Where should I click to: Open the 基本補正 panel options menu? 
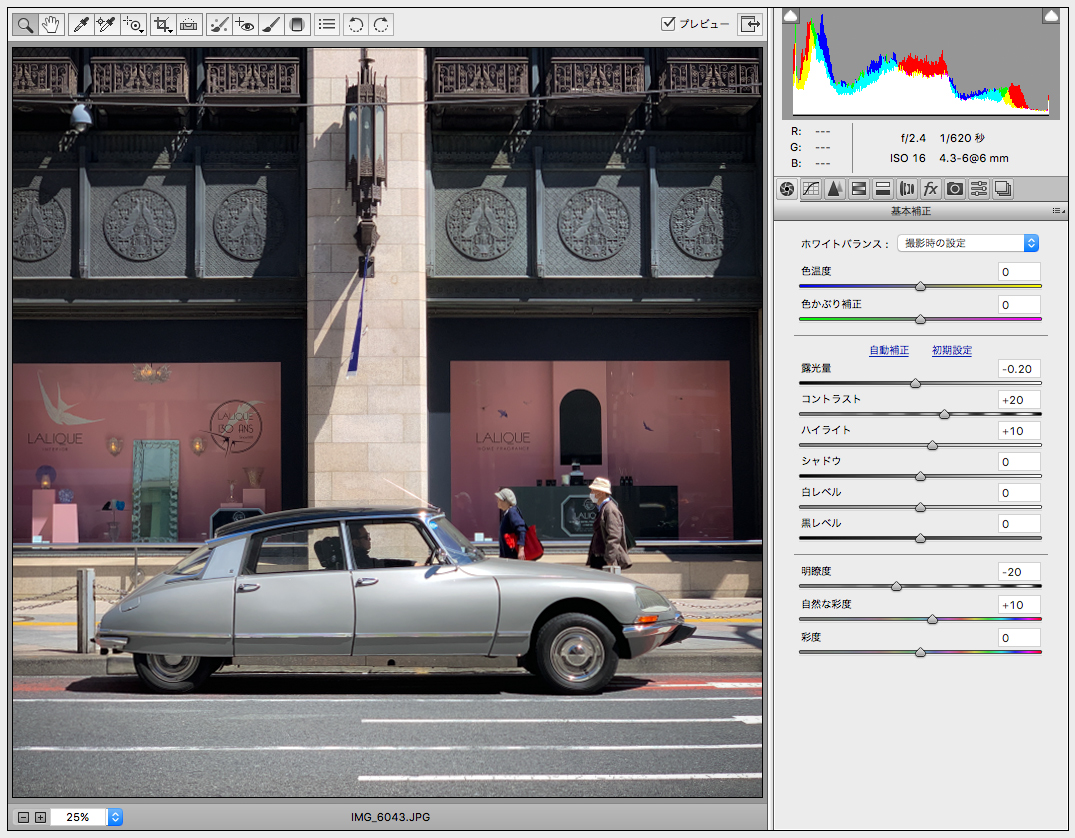click(1056, 211)
